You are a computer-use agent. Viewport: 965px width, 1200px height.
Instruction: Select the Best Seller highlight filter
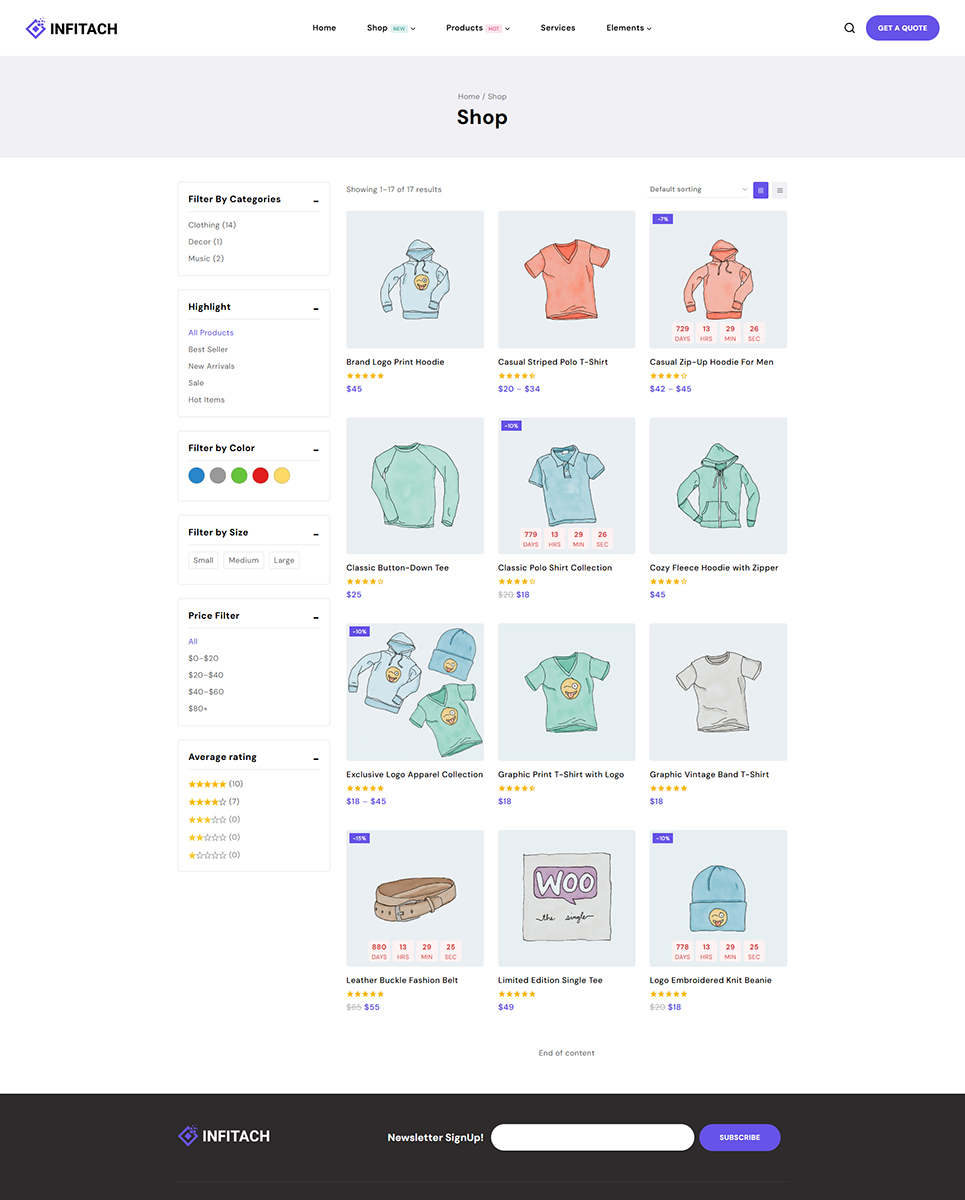(207, 349)
